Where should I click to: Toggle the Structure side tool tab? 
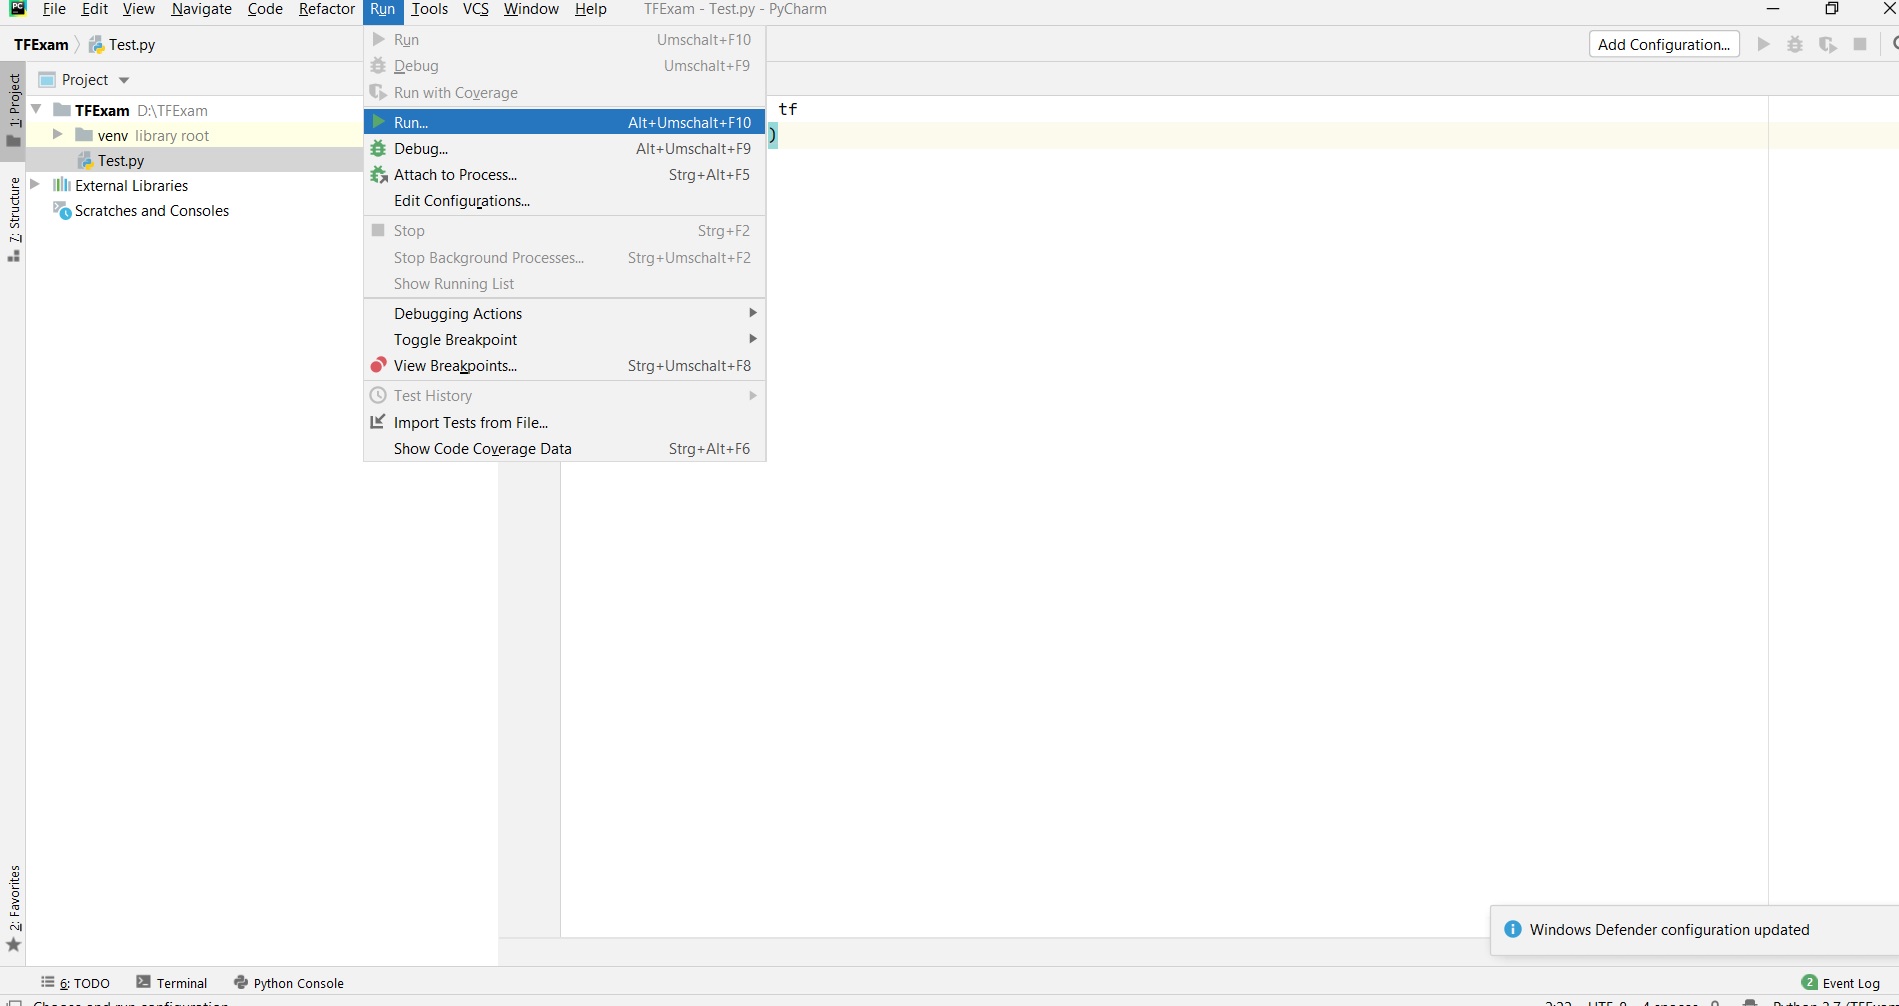point(13,218)
